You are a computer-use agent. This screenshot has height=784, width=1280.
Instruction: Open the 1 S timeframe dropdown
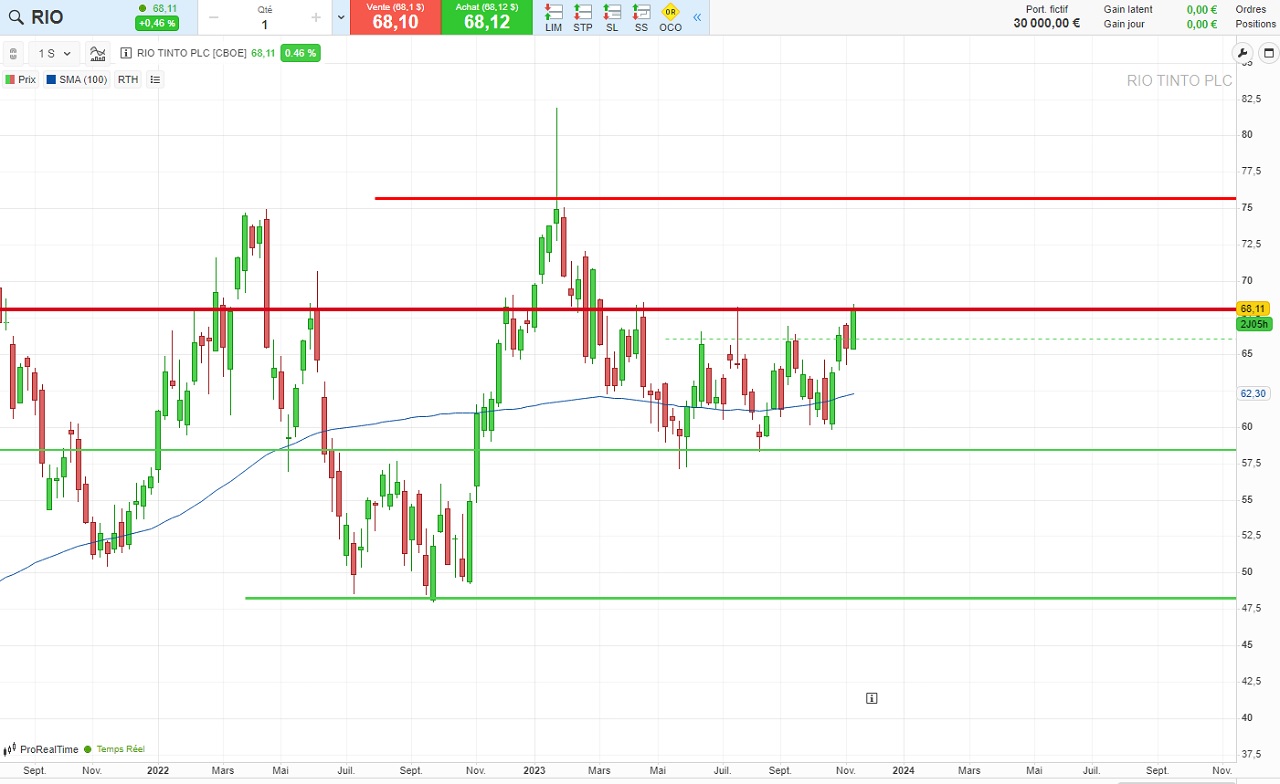click(55, 53)
